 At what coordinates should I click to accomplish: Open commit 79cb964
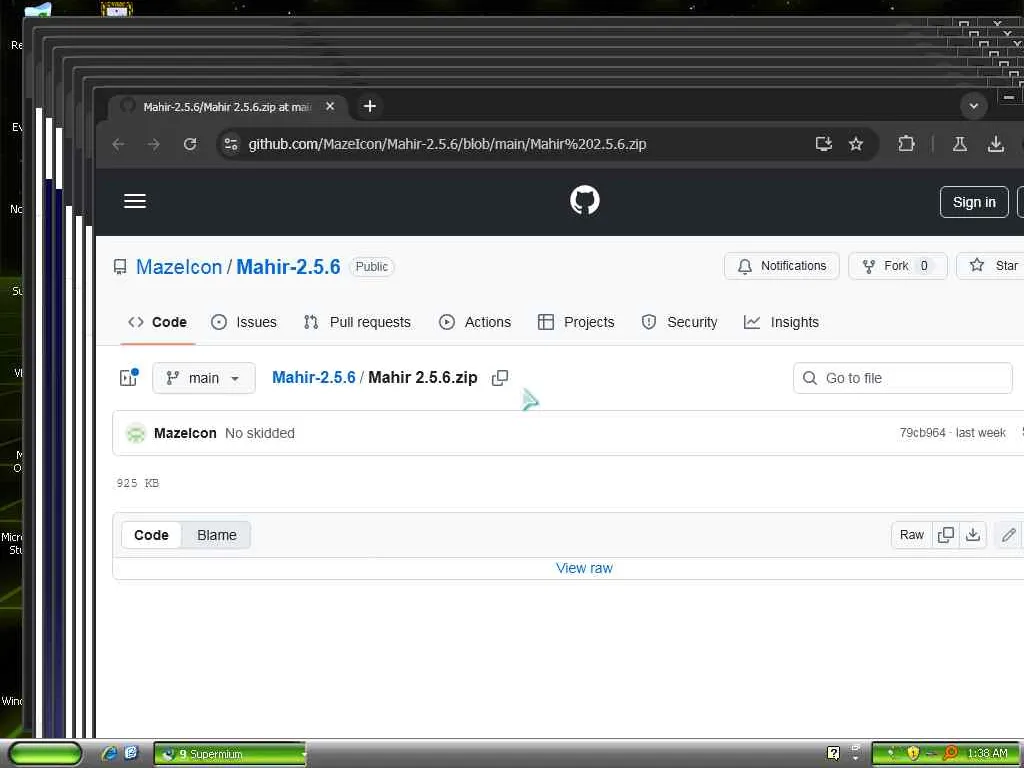coord(922,432)
